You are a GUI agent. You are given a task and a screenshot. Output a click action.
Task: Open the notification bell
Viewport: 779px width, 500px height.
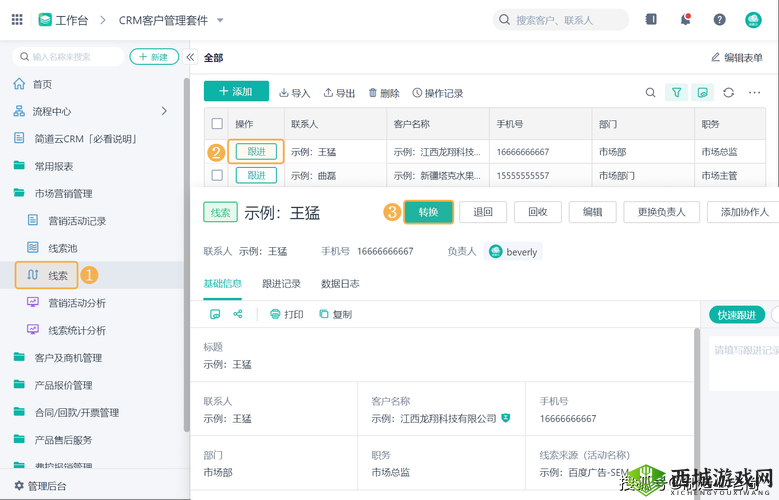686,20
